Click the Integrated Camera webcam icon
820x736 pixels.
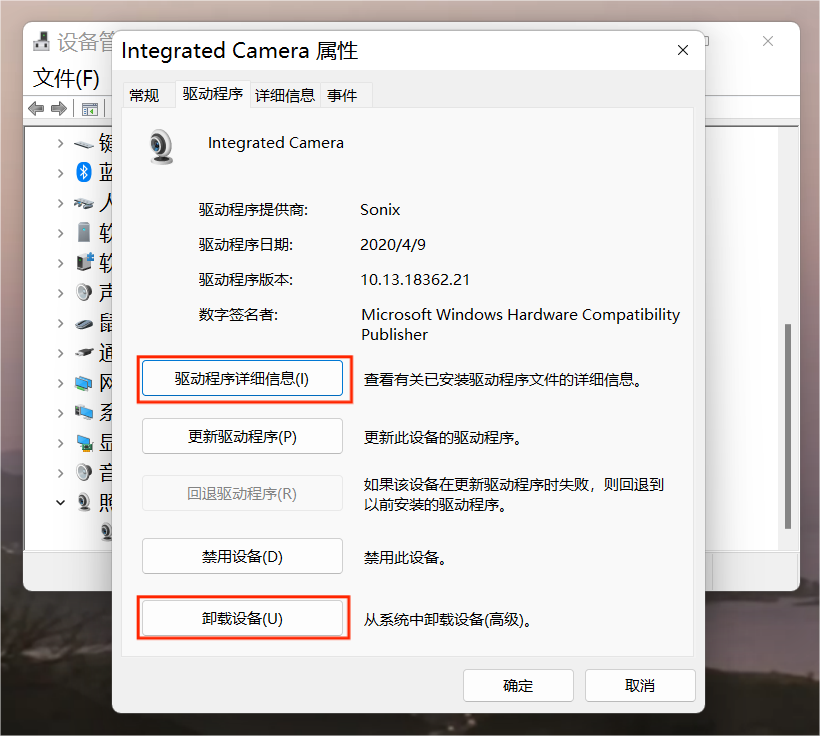click(161, 146)
